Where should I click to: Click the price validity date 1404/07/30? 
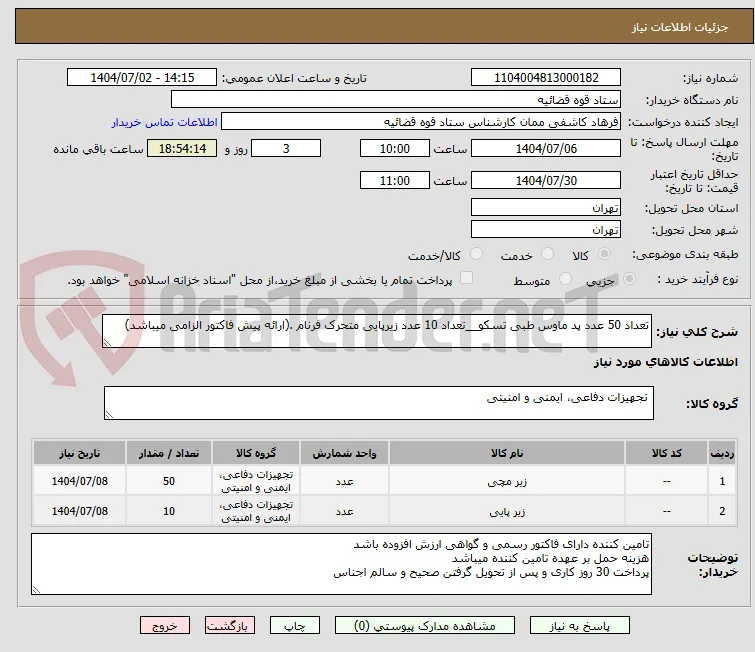(546, 180)
